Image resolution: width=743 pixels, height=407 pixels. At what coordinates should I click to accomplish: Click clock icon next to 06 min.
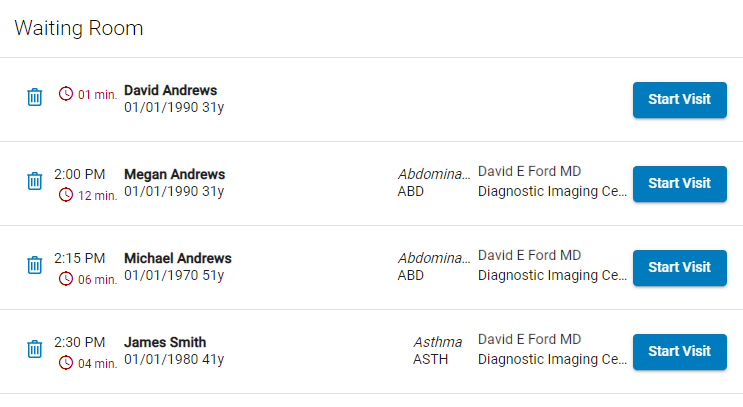coord(66,279)
